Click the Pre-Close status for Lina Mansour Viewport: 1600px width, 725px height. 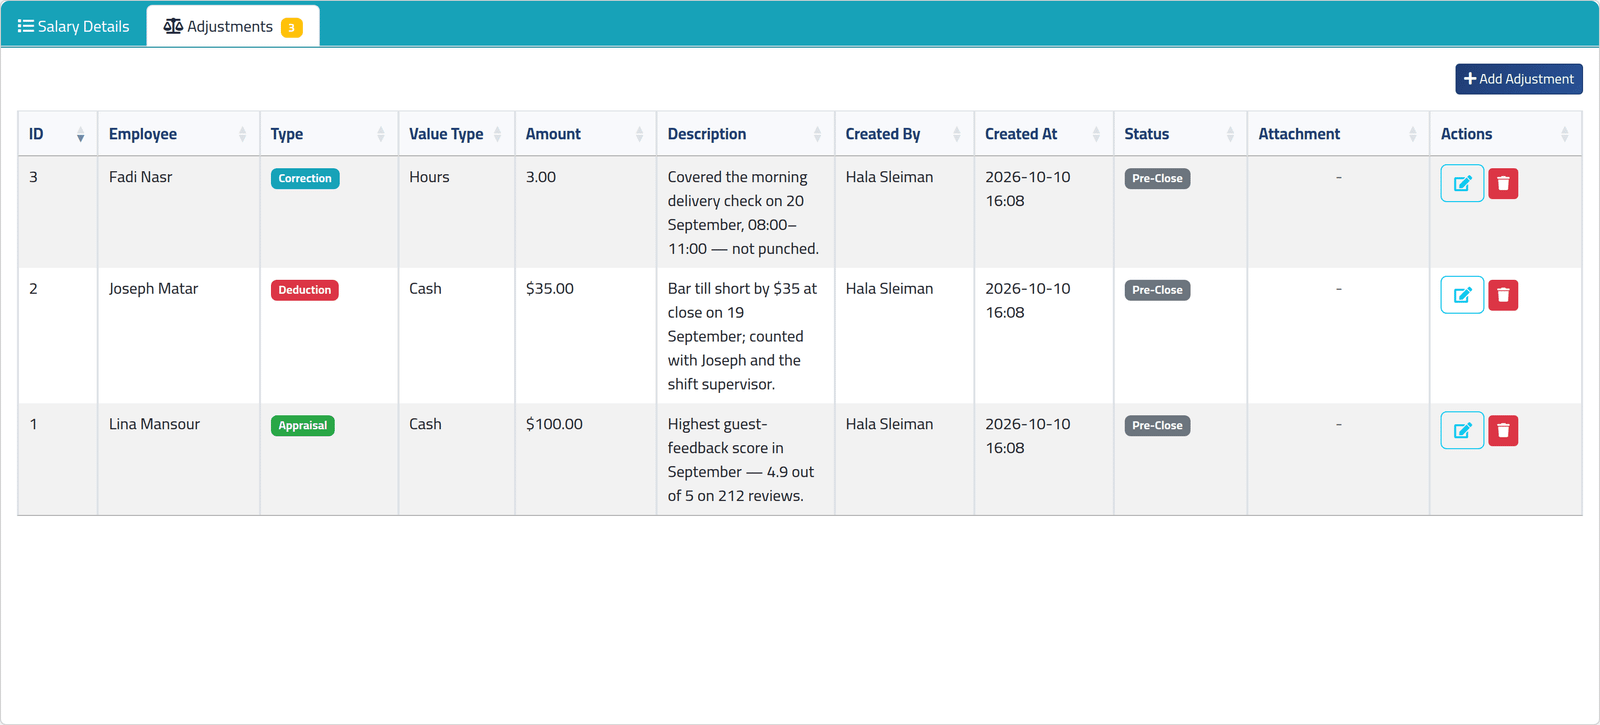point(1157,426)
